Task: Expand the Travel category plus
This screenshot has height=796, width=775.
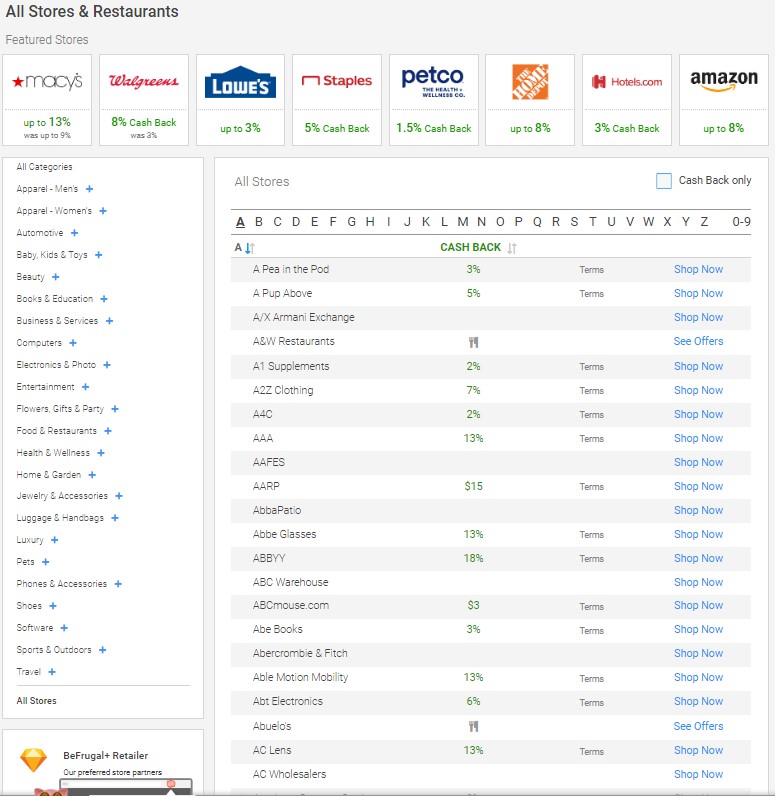Action: point(52,672)
